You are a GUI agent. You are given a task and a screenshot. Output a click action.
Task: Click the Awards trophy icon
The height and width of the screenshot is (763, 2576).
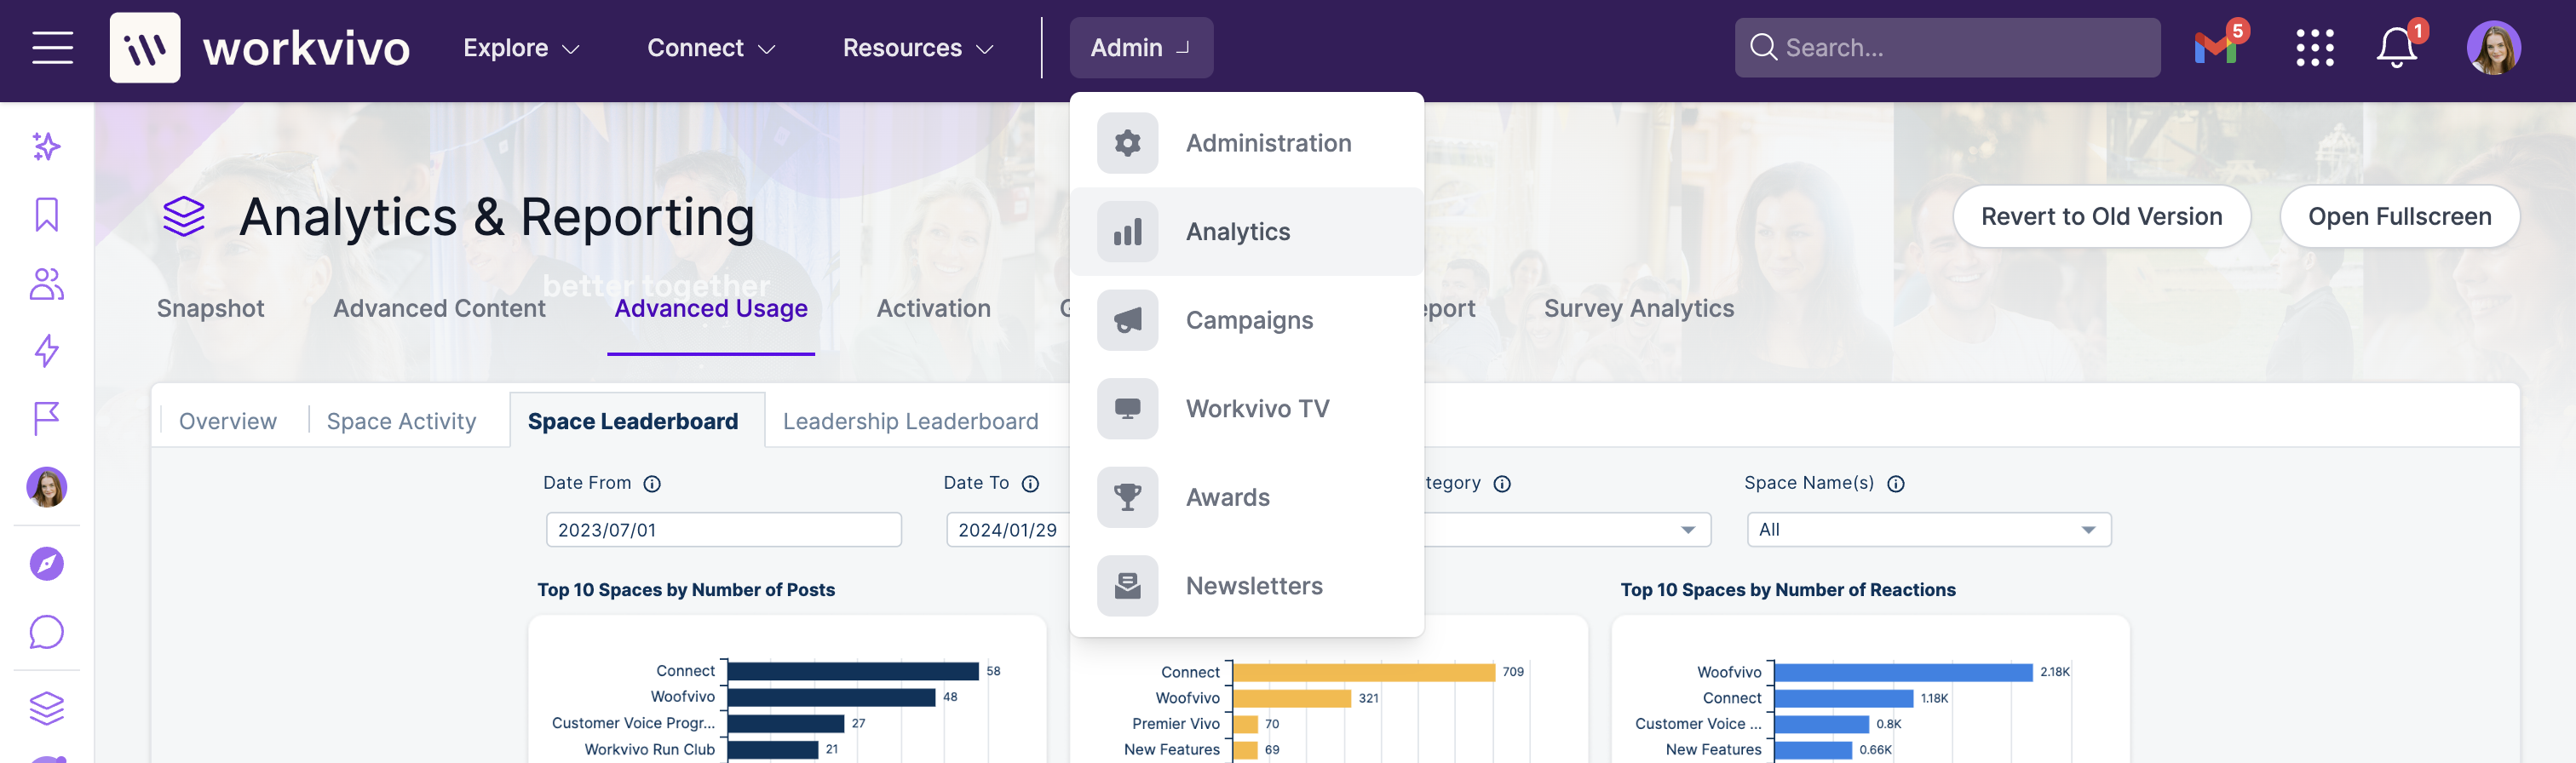[x=1127, y=497]
